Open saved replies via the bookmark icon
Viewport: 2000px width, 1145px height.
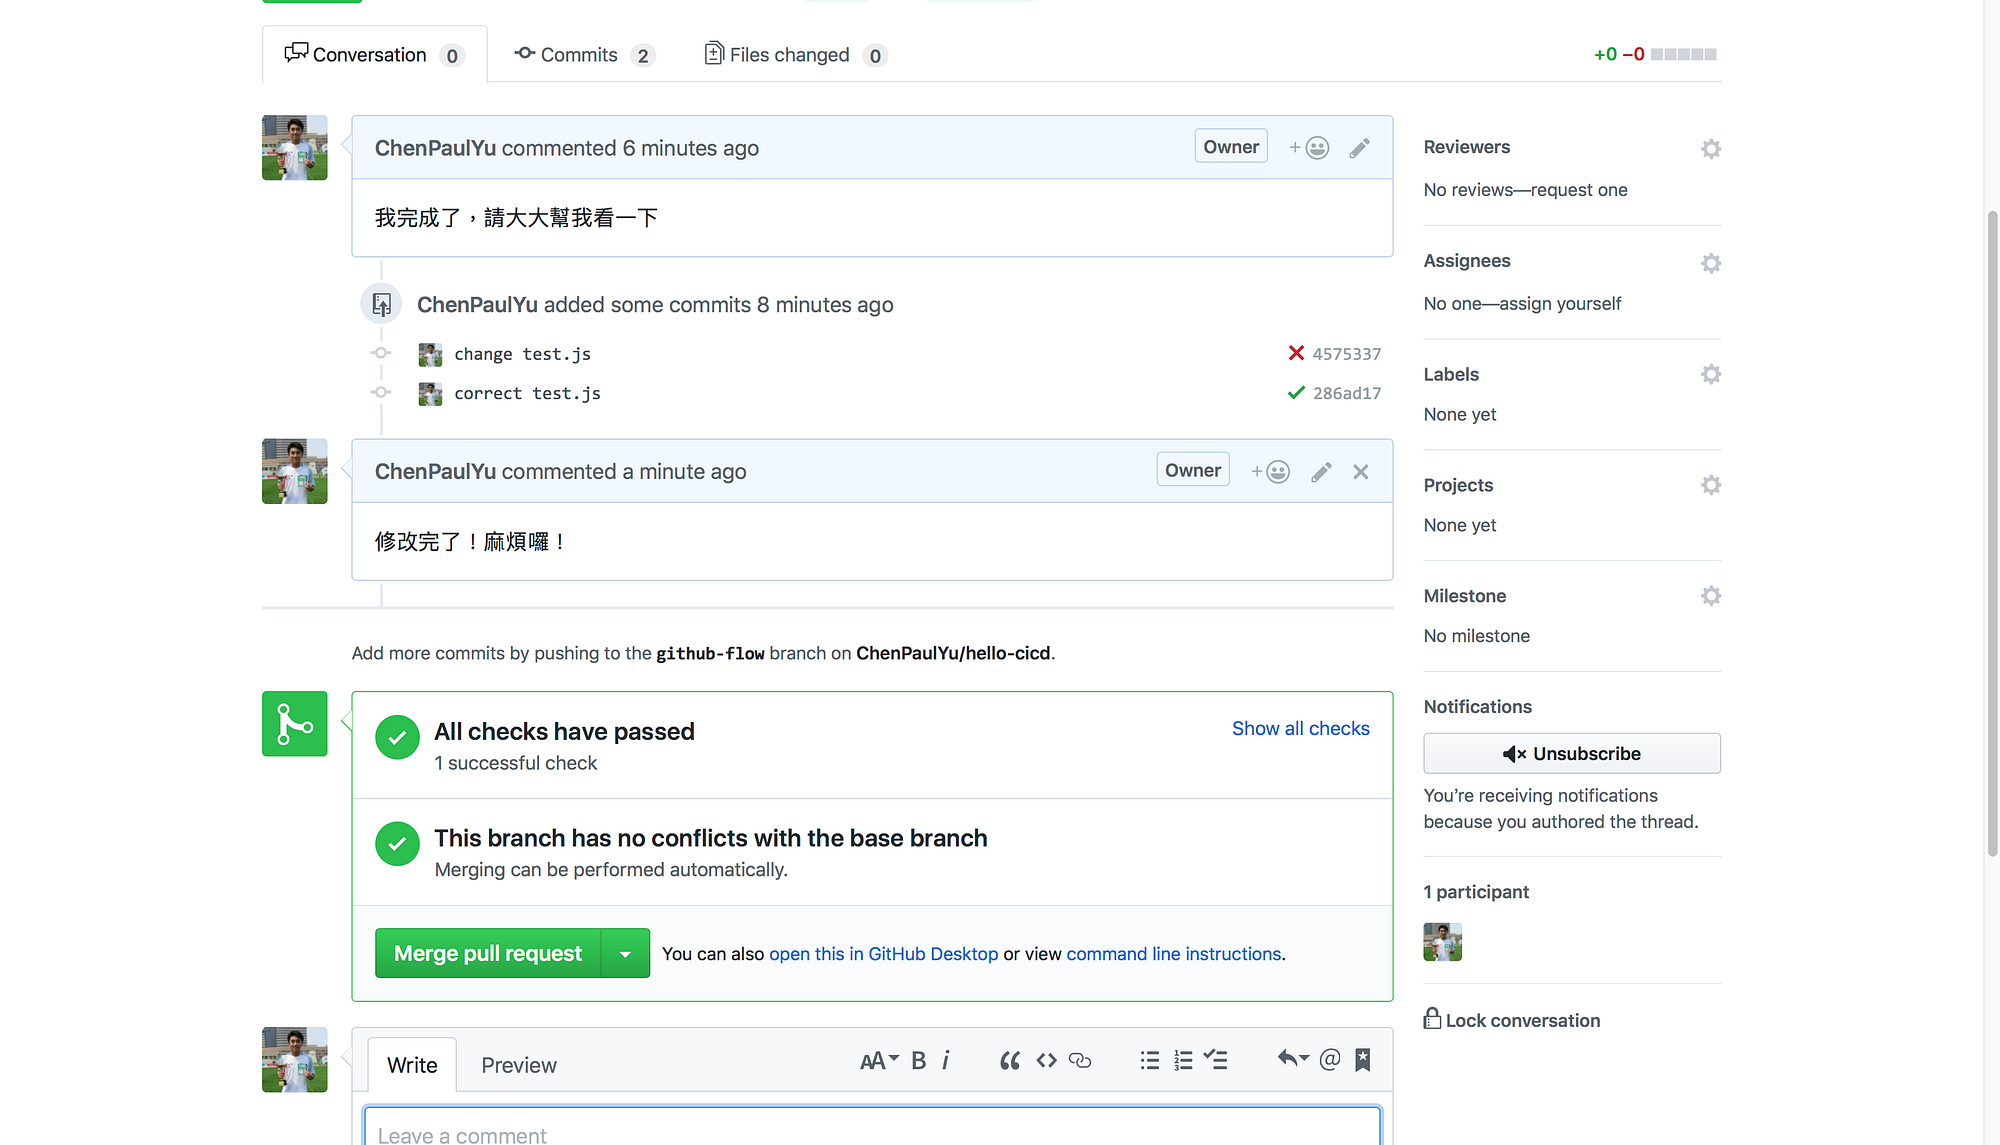click(x=1362, y=1059)
